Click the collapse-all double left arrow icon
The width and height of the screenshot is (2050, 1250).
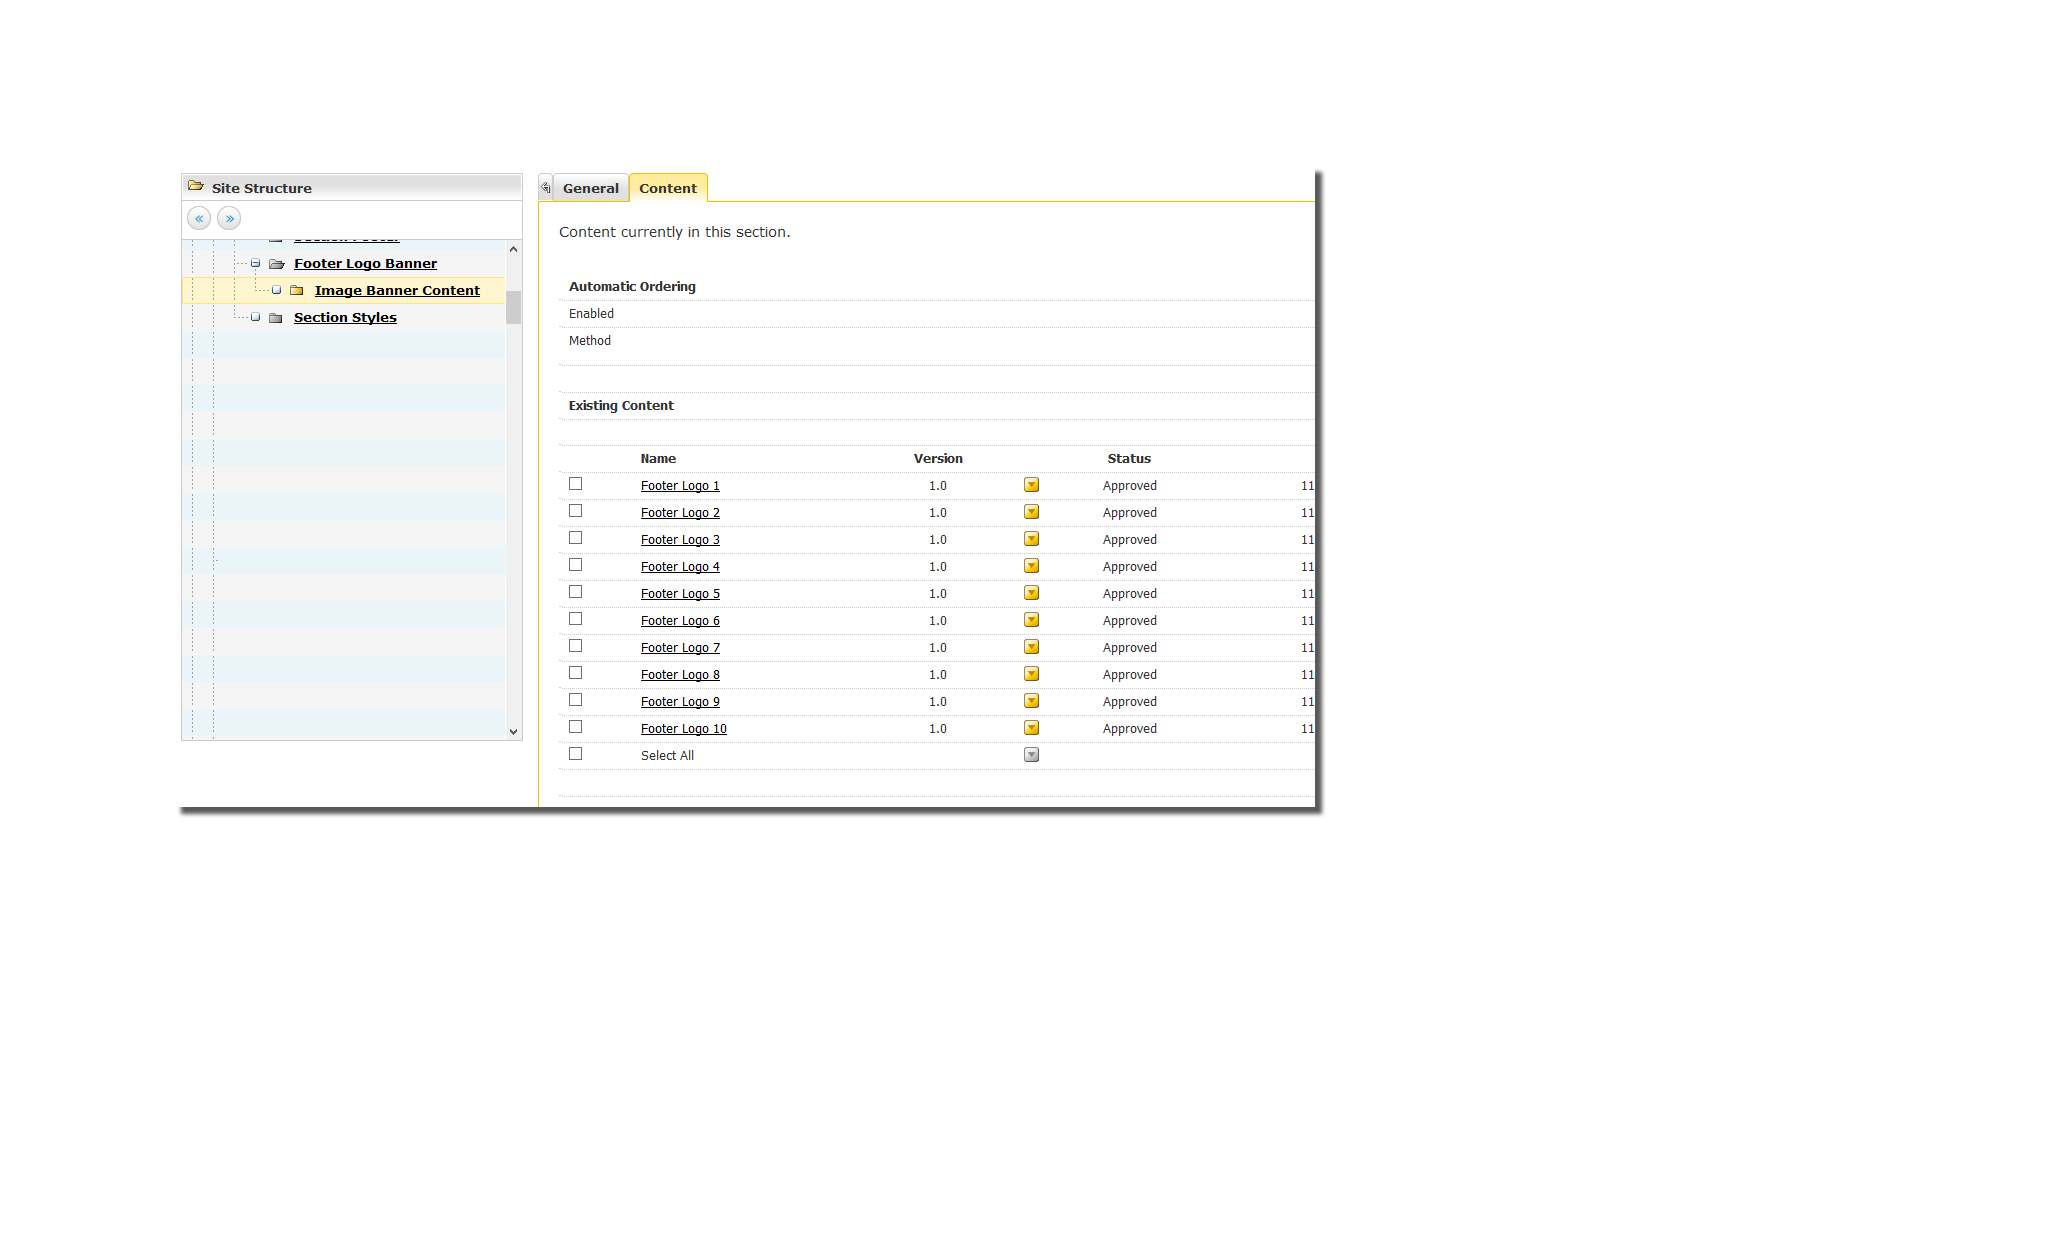(199, 218)
